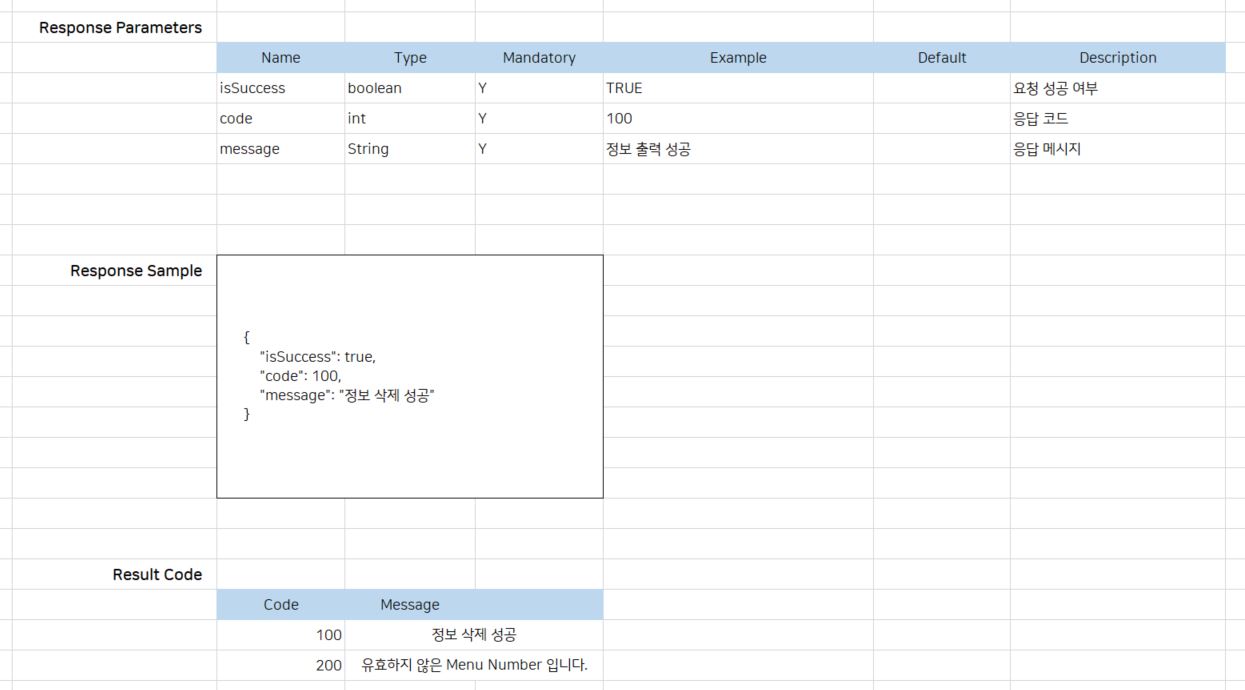Click the result code "200" cell
Image resolution: width=1245 pixels, height=690 pixels.
(329, 665)
